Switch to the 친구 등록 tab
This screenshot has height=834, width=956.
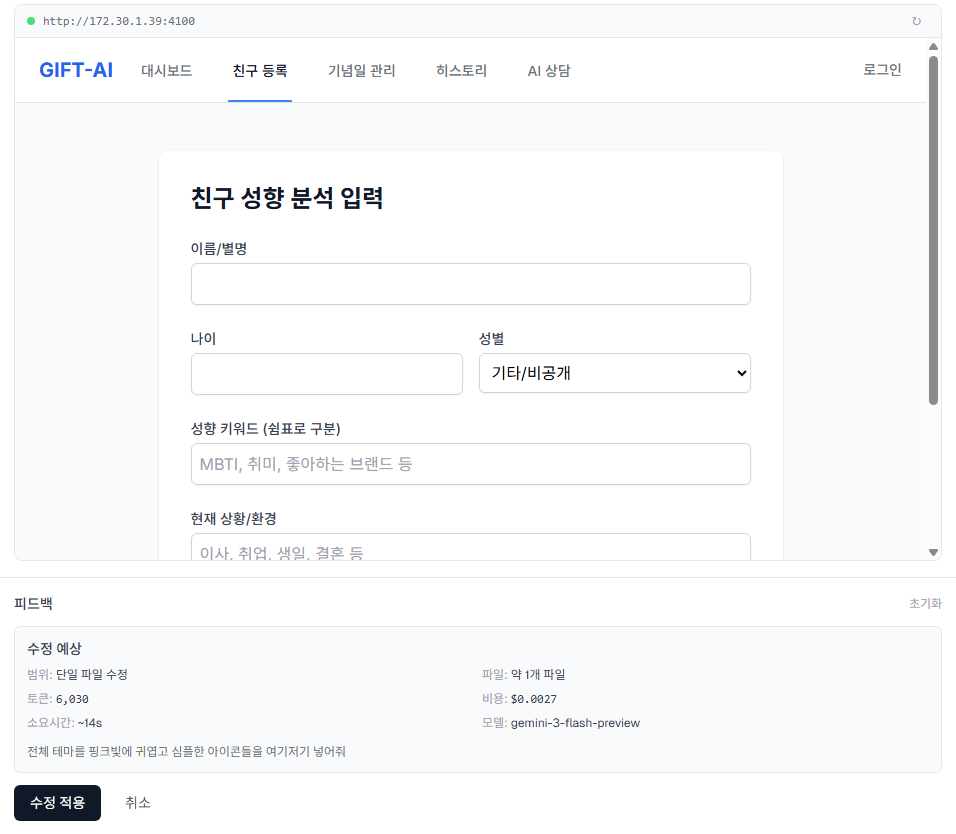pyautogui.click(x=259, y=71)
